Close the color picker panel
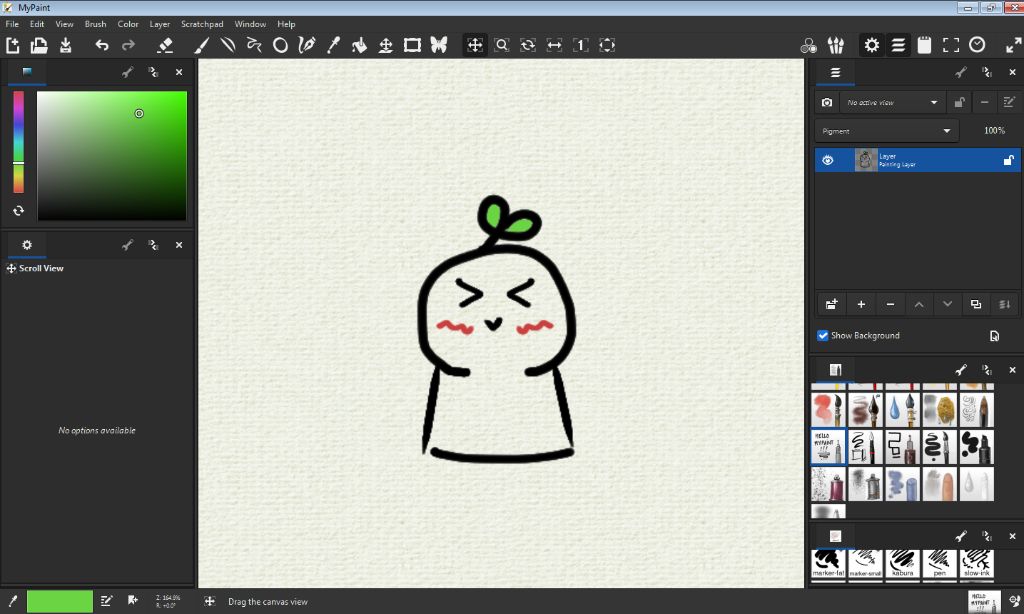1024x614 pixels. (179, 73)
